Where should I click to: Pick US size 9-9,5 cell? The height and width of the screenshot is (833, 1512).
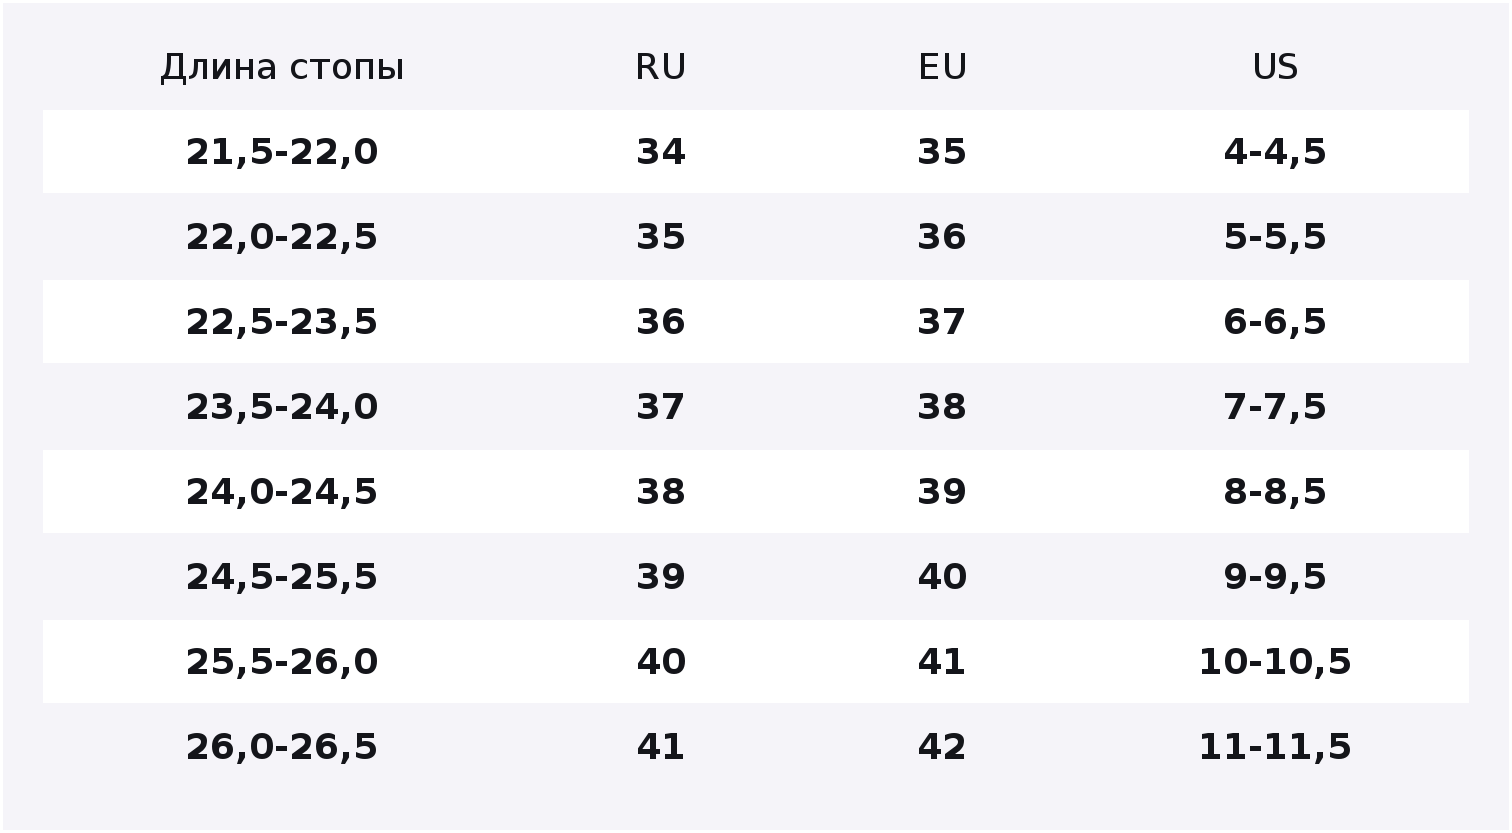coord(1275,577)
